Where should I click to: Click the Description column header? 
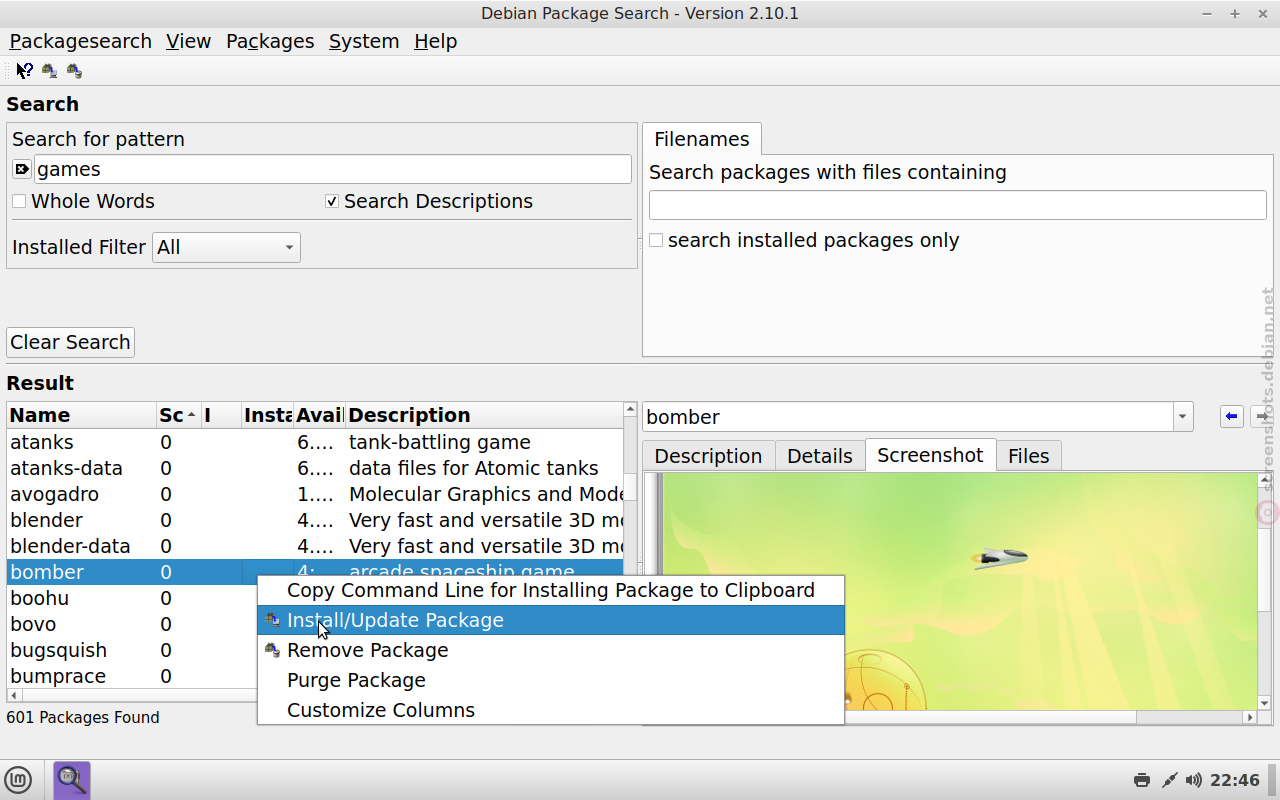tap(483, 415)
